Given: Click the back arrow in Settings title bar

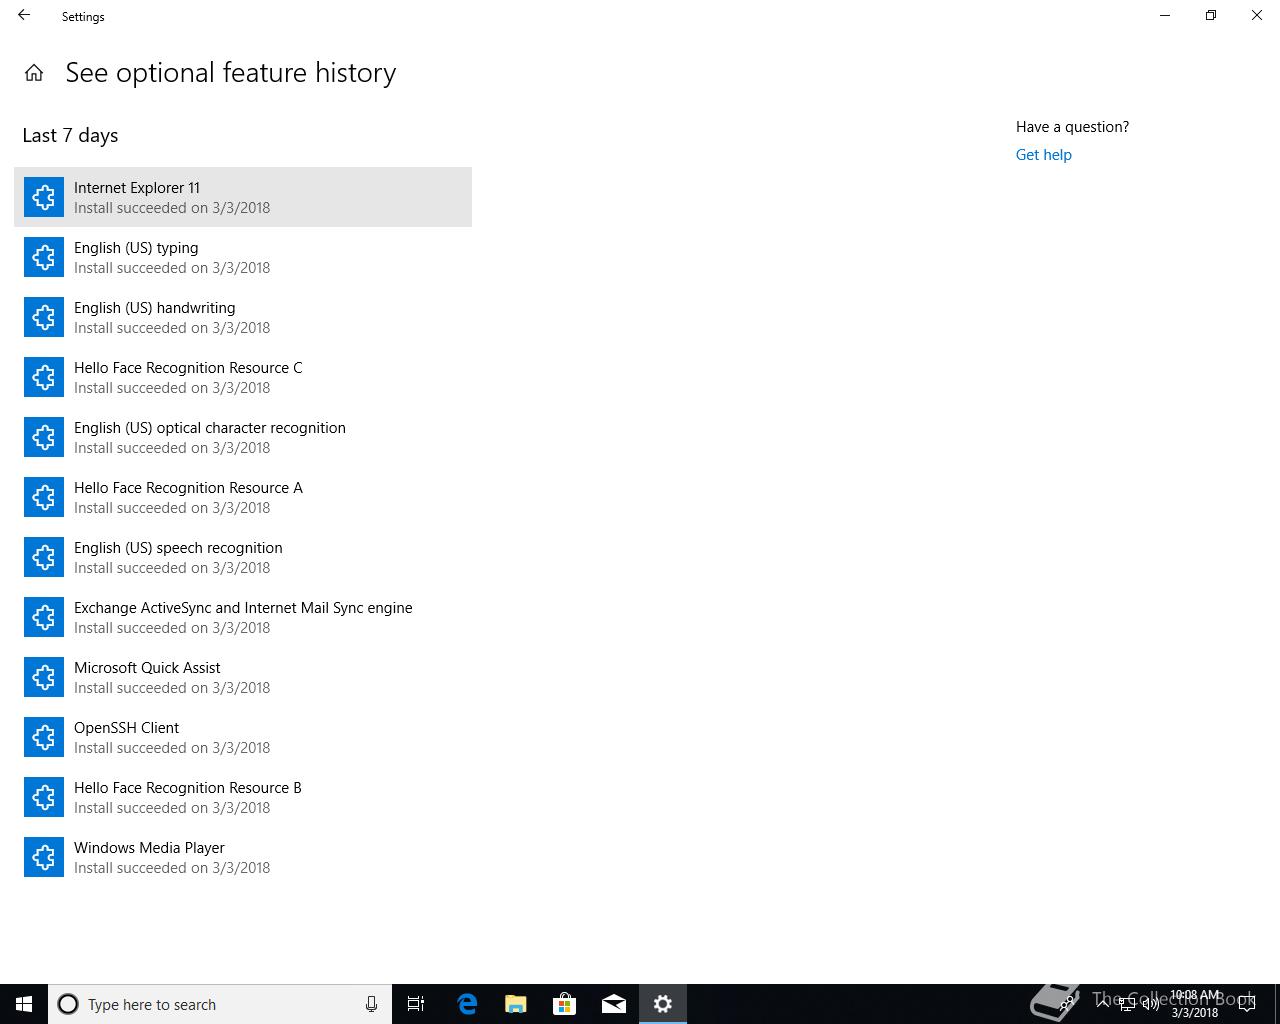Looking at the screenshot, I should [x=24, y=15].
